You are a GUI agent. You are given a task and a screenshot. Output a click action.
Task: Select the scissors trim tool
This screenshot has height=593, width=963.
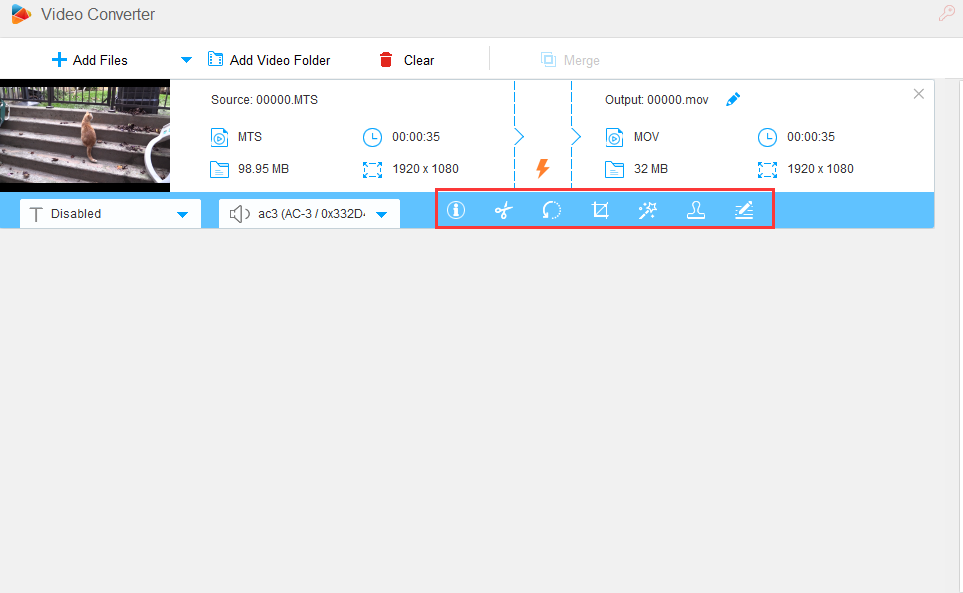(504, 210)
